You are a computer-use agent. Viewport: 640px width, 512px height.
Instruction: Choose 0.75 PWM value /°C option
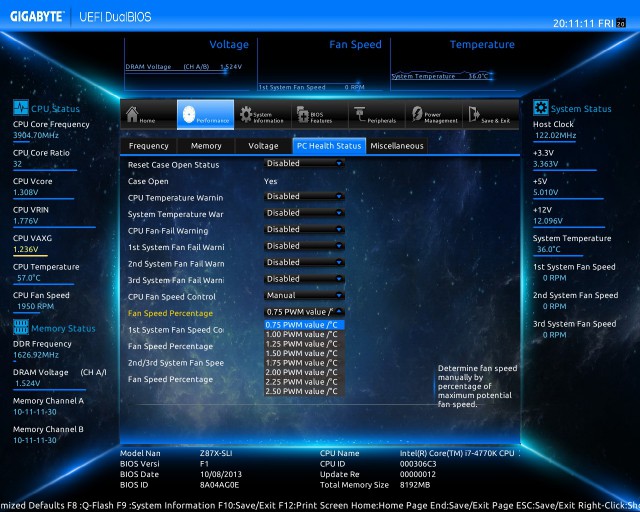304,325
